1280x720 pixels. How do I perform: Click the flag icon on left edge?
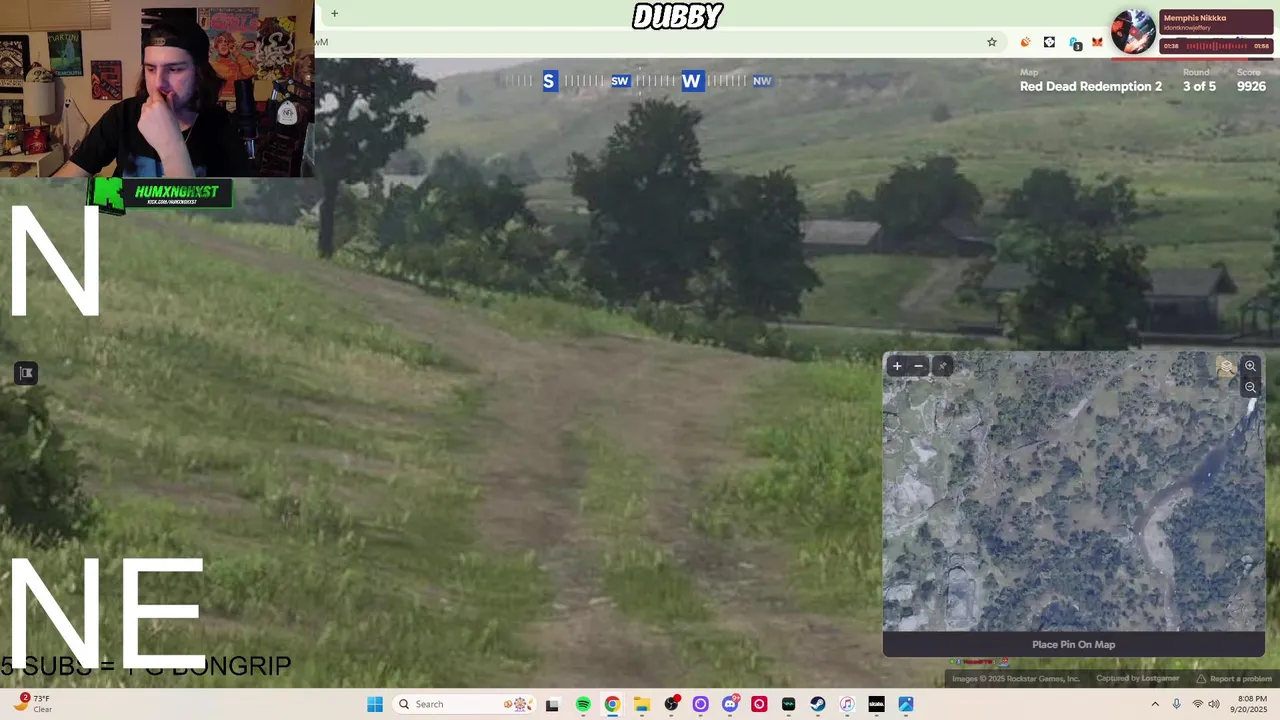[26, 373]
